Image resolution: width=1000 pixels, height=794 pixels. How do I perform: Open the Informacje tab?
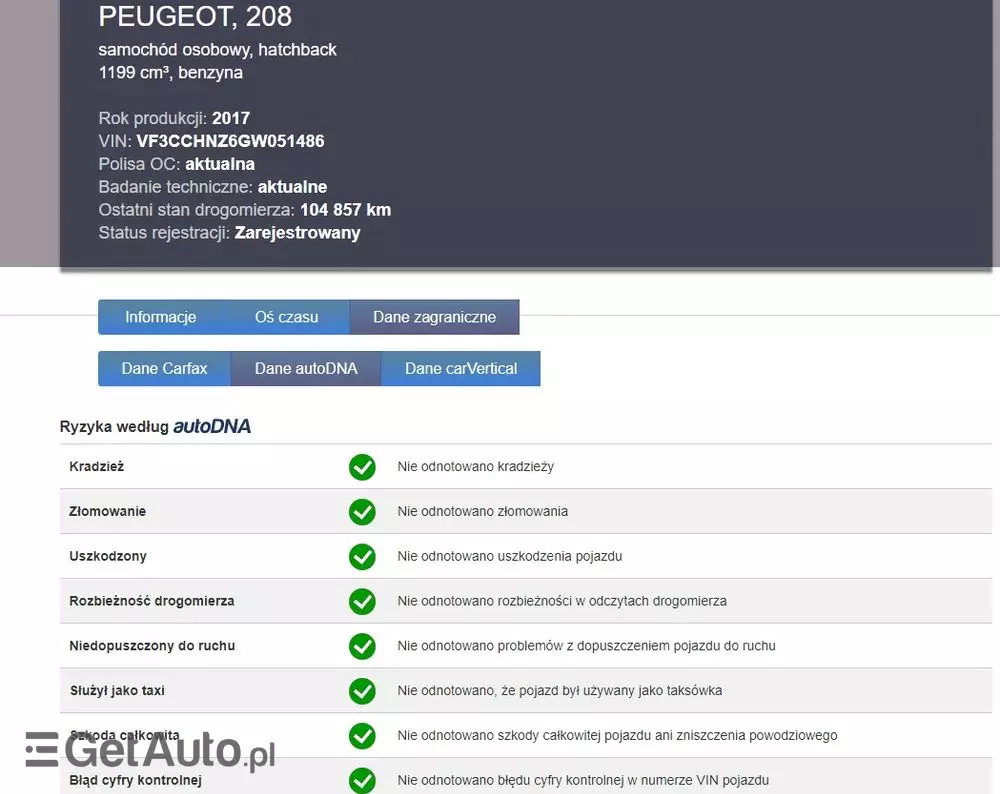coord(160,317)
